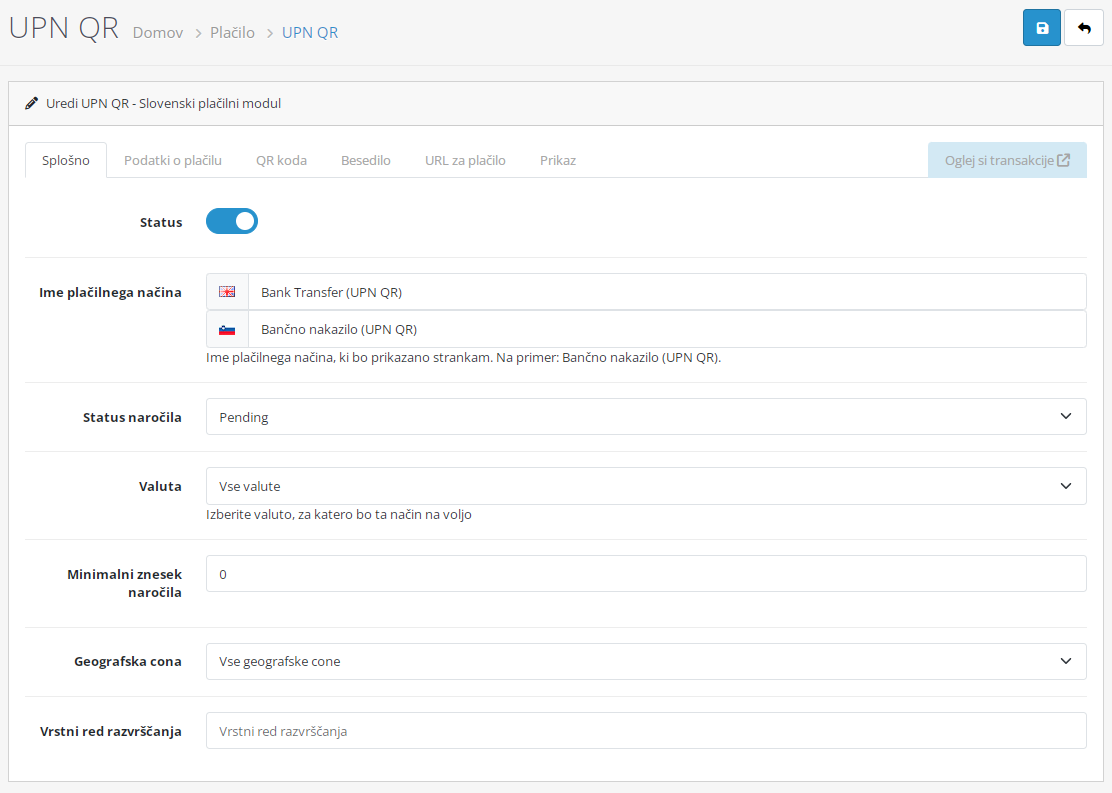Click the Slovenian flag icon

click(x=227, y=329)
